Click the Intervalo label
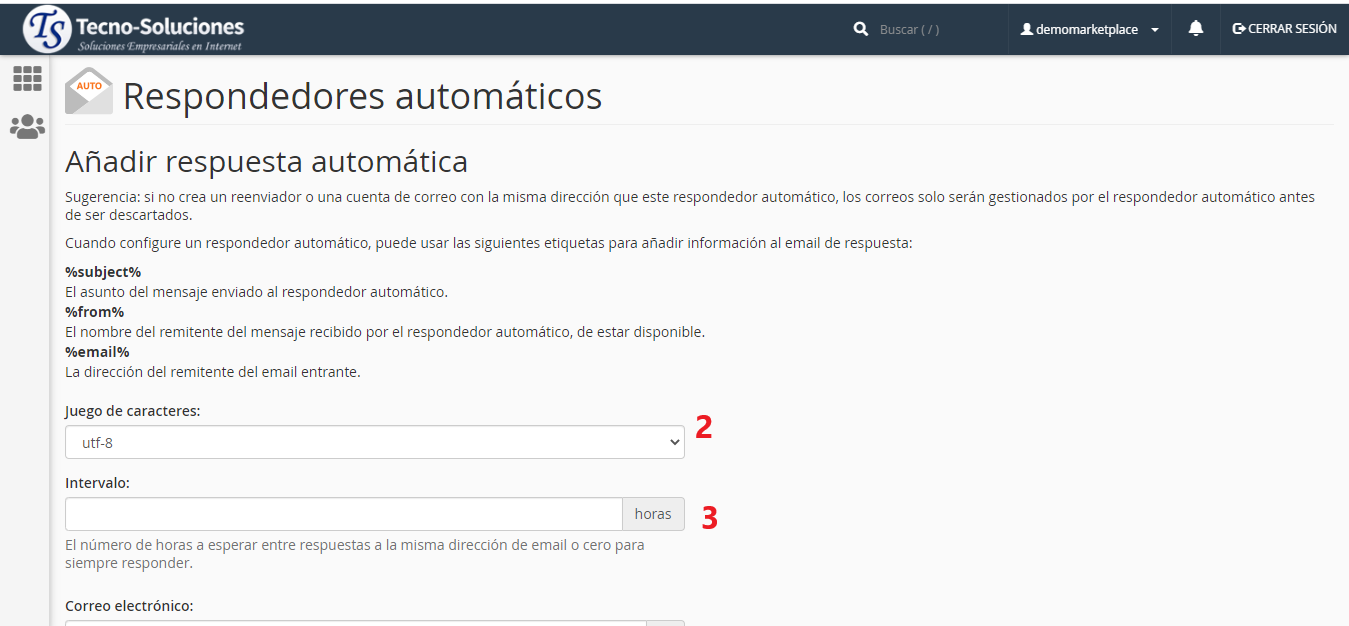 [97, 483]
